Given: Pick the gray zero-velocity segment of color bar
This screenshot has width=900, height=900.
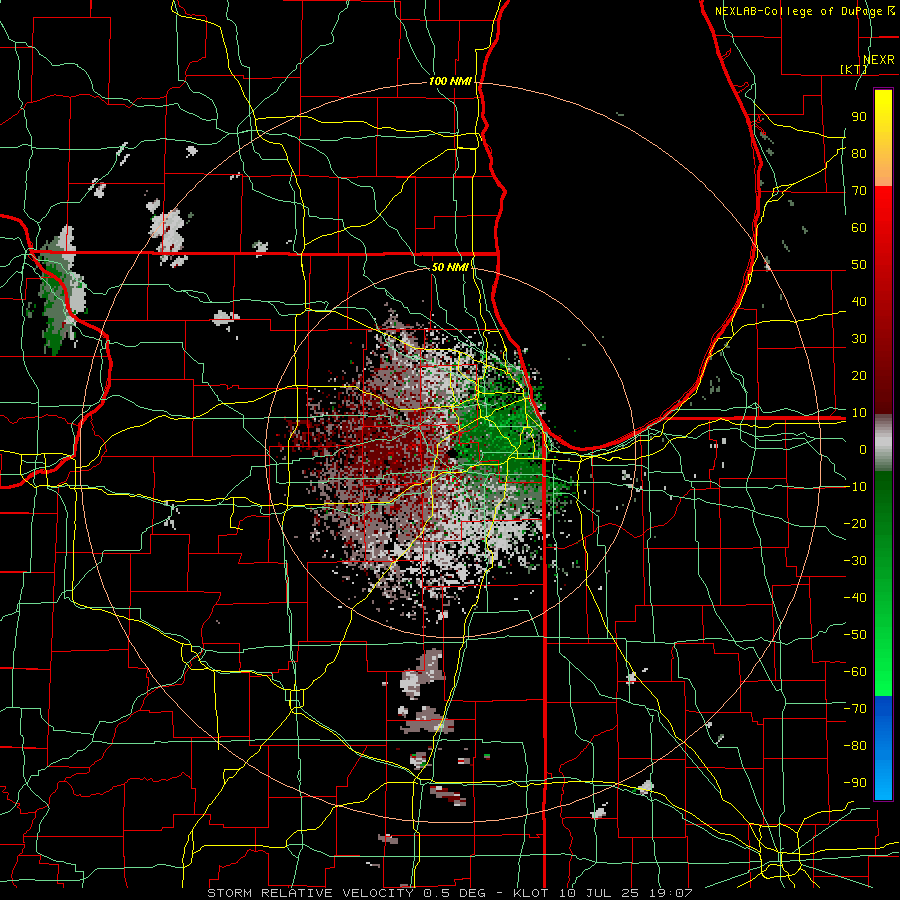Looking at the screenshot, I should pyautogui.click(x=883, y=443).
